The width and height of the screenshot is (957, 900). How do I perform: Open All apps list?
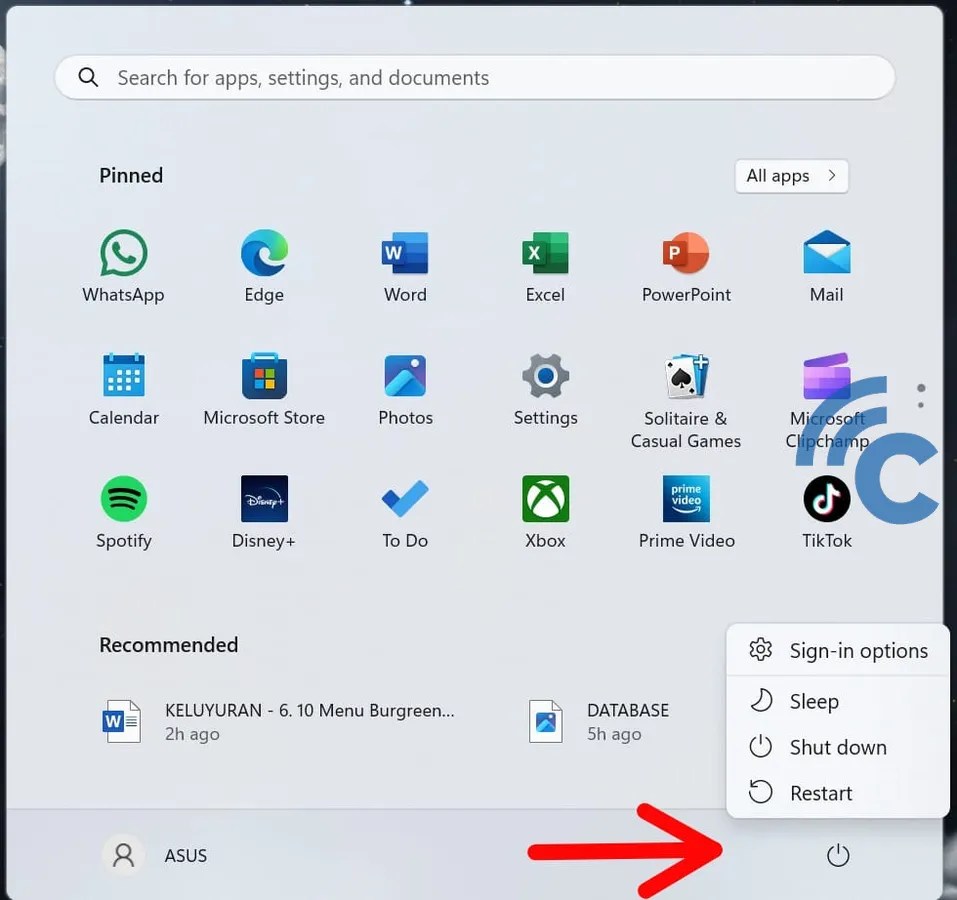tap(792, 176)
